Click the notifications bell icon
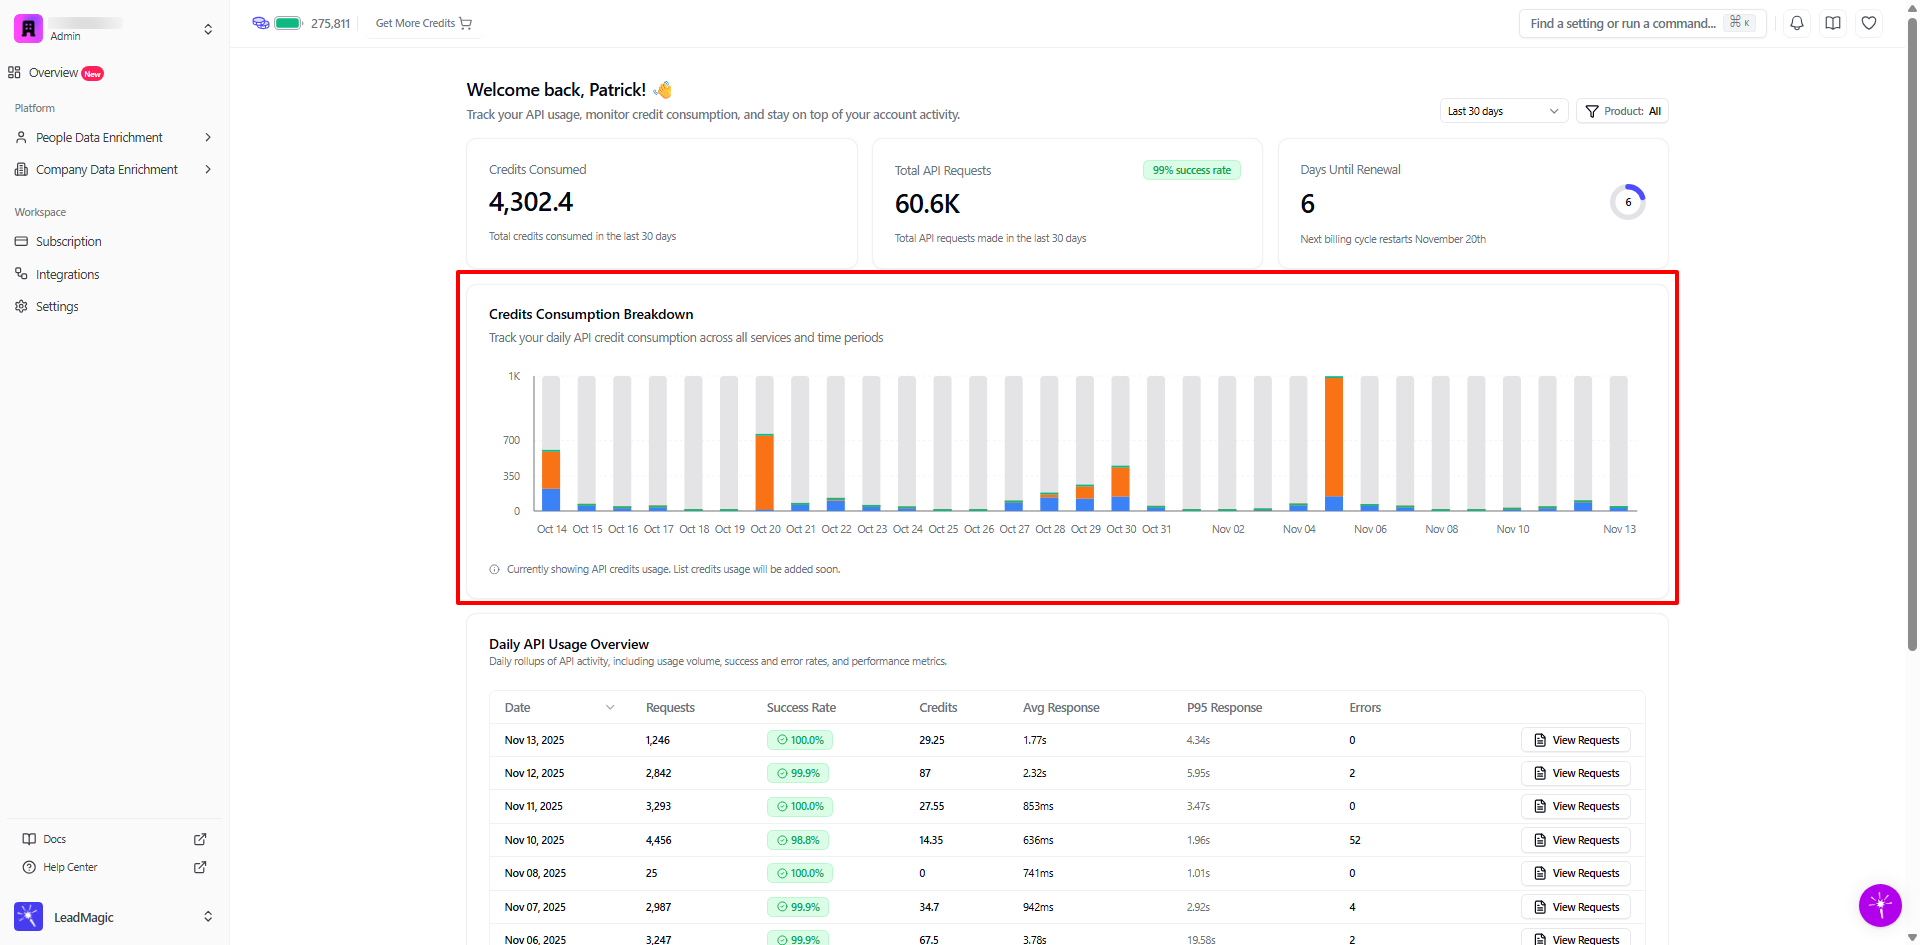Viewport: 1920px width, 945px height. pos(1797,23)
